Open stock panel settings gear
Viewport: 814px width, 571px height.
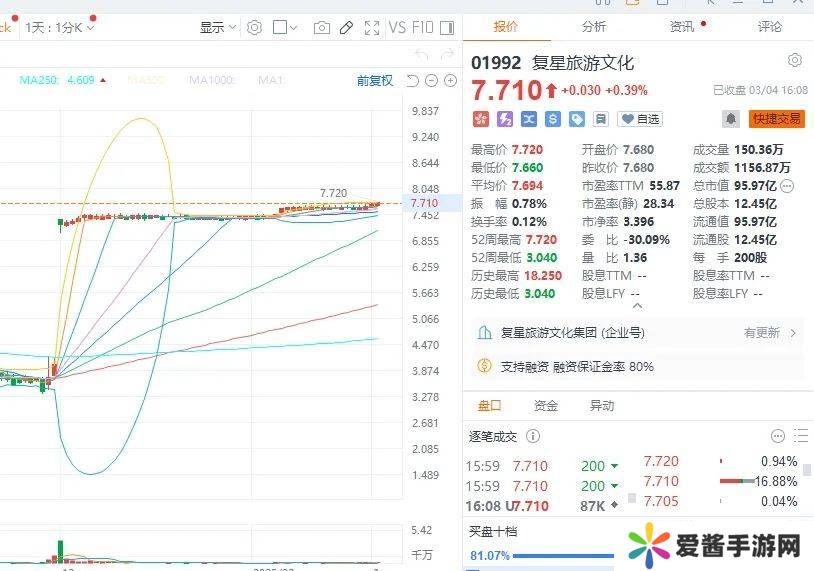[795, 61]
